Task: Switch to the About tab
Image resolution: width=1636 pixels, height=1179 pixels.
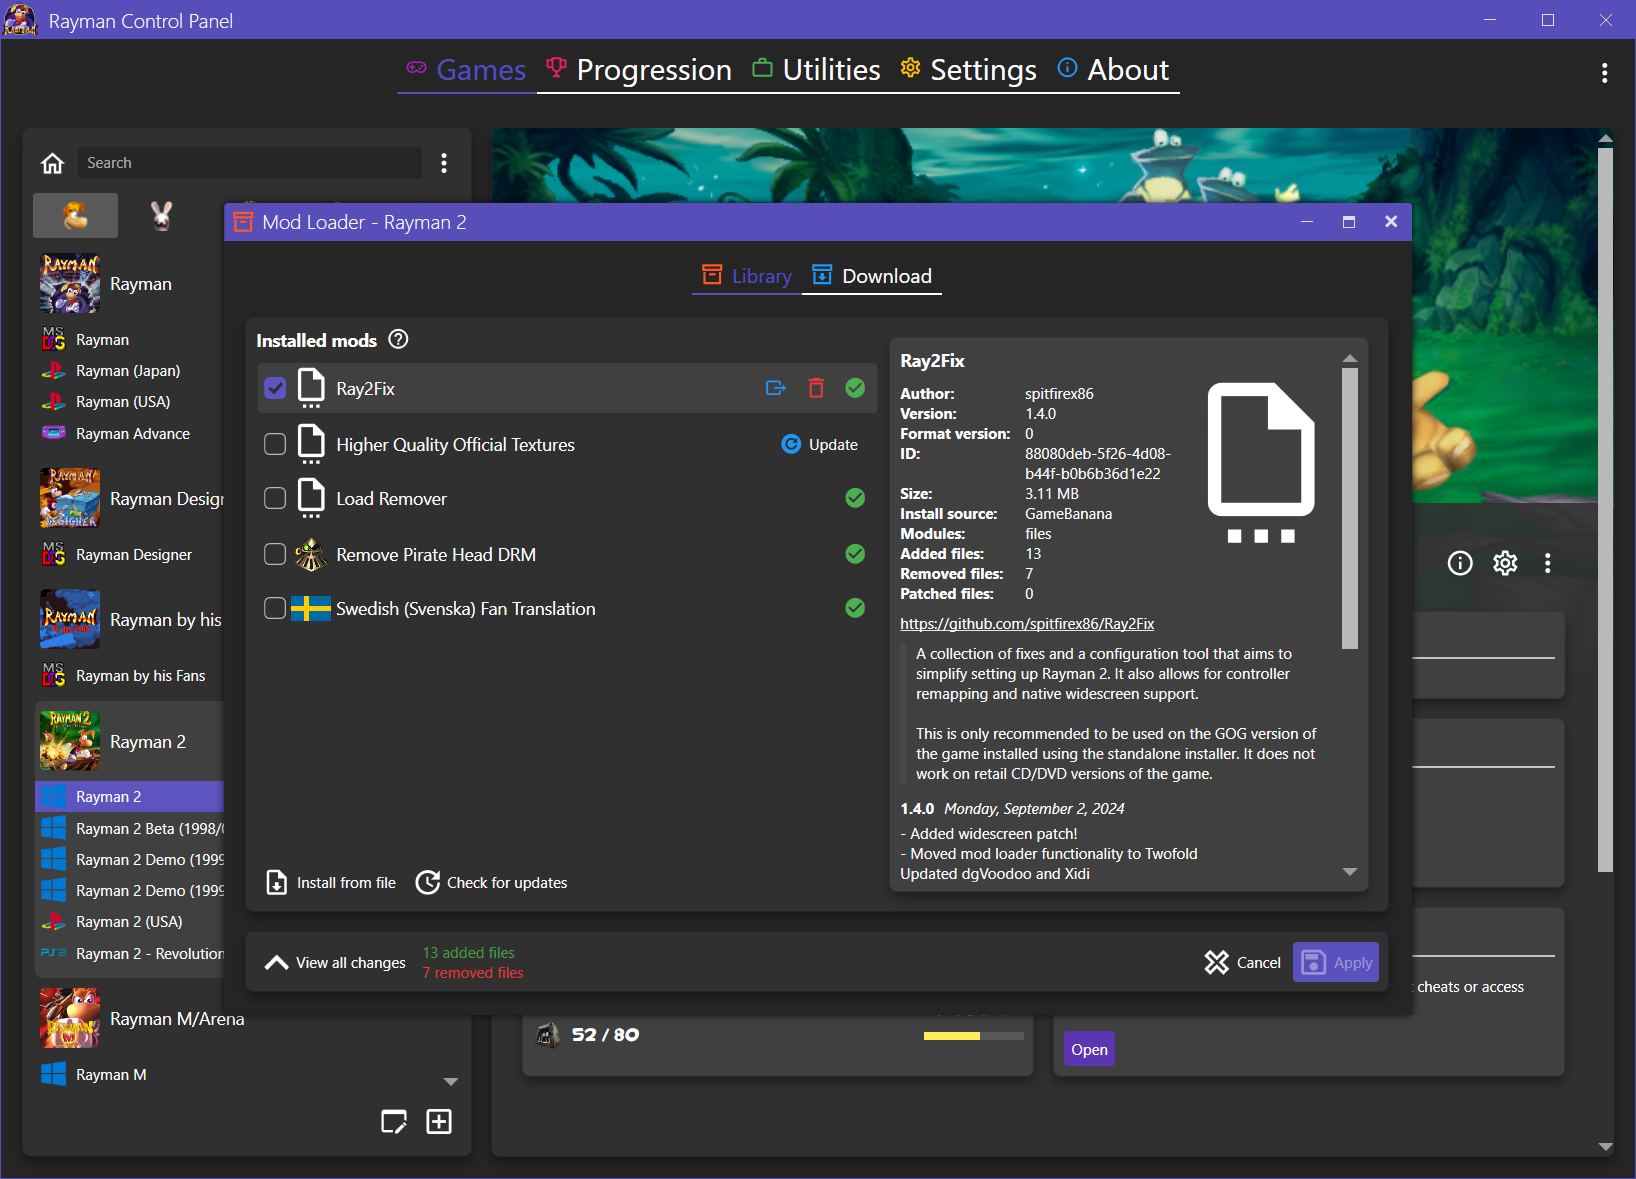Action: (x=1113, y=70)
